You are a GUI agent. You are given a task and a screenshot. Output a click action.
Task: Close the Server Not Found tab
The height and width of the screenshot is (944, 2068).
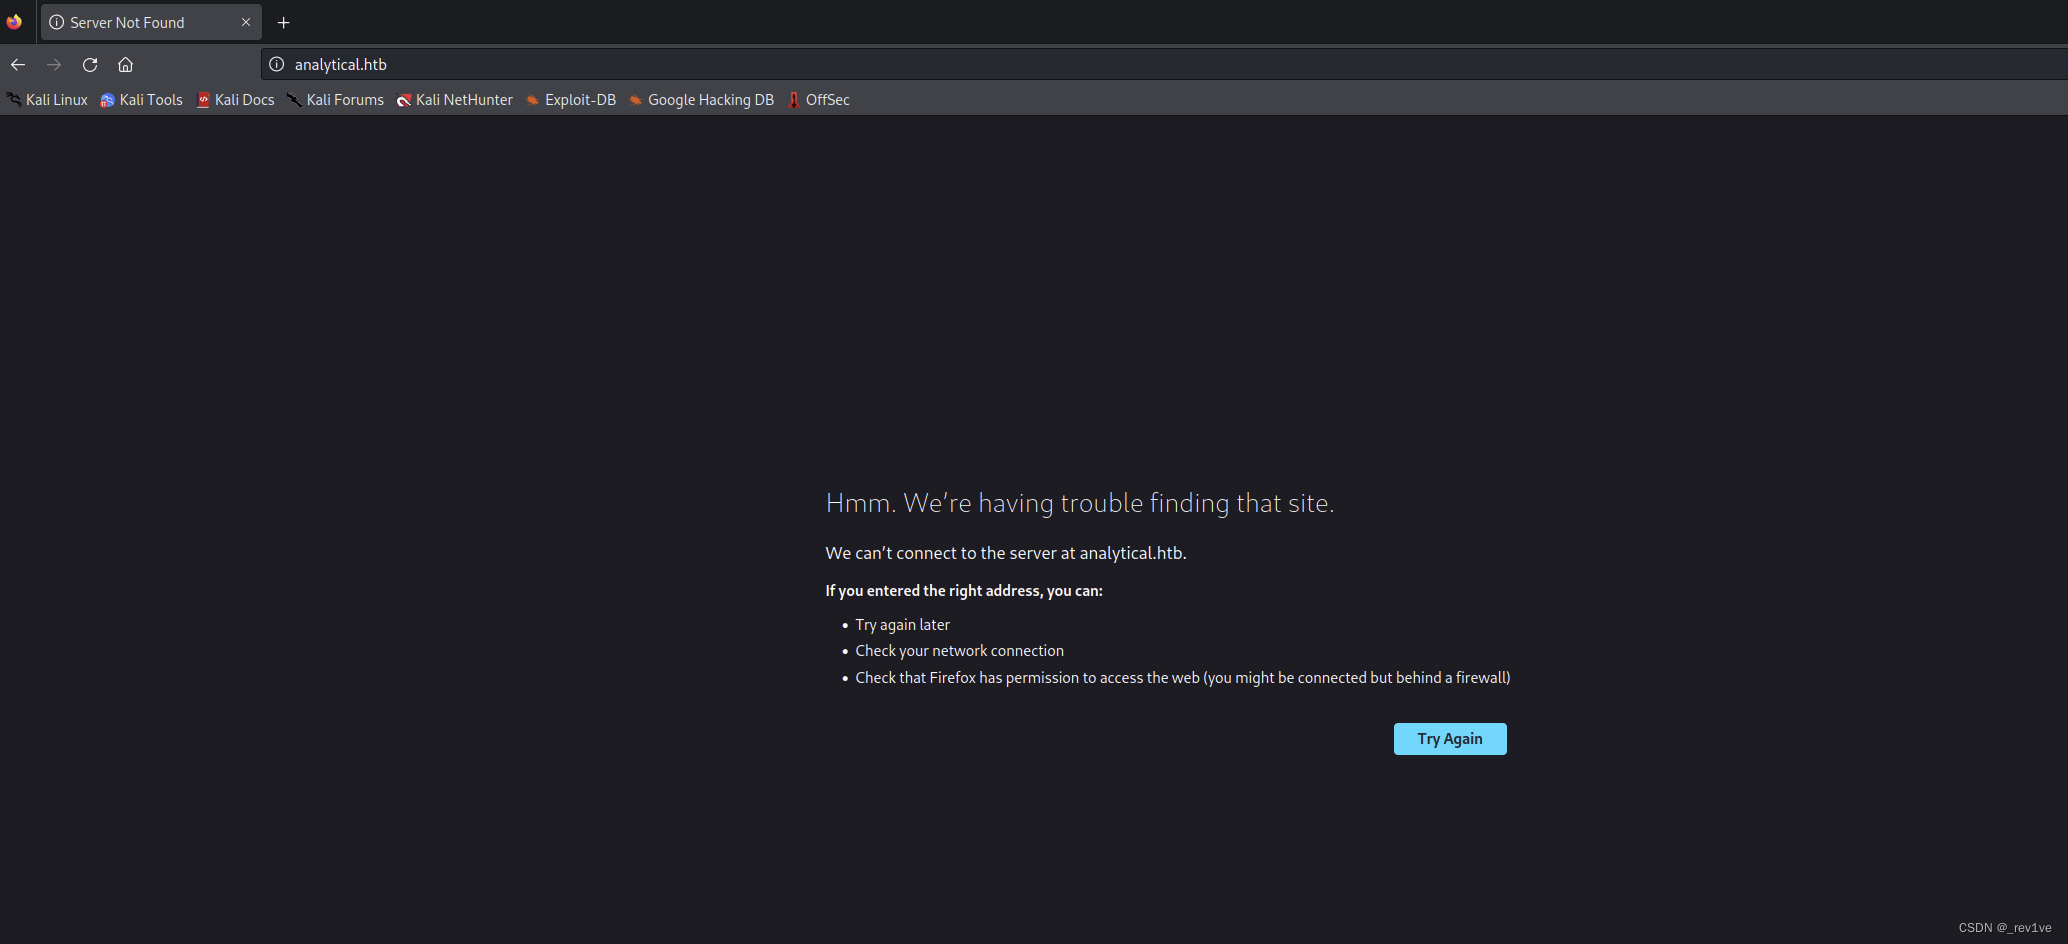pyautogui.click(x=246, y=22)
